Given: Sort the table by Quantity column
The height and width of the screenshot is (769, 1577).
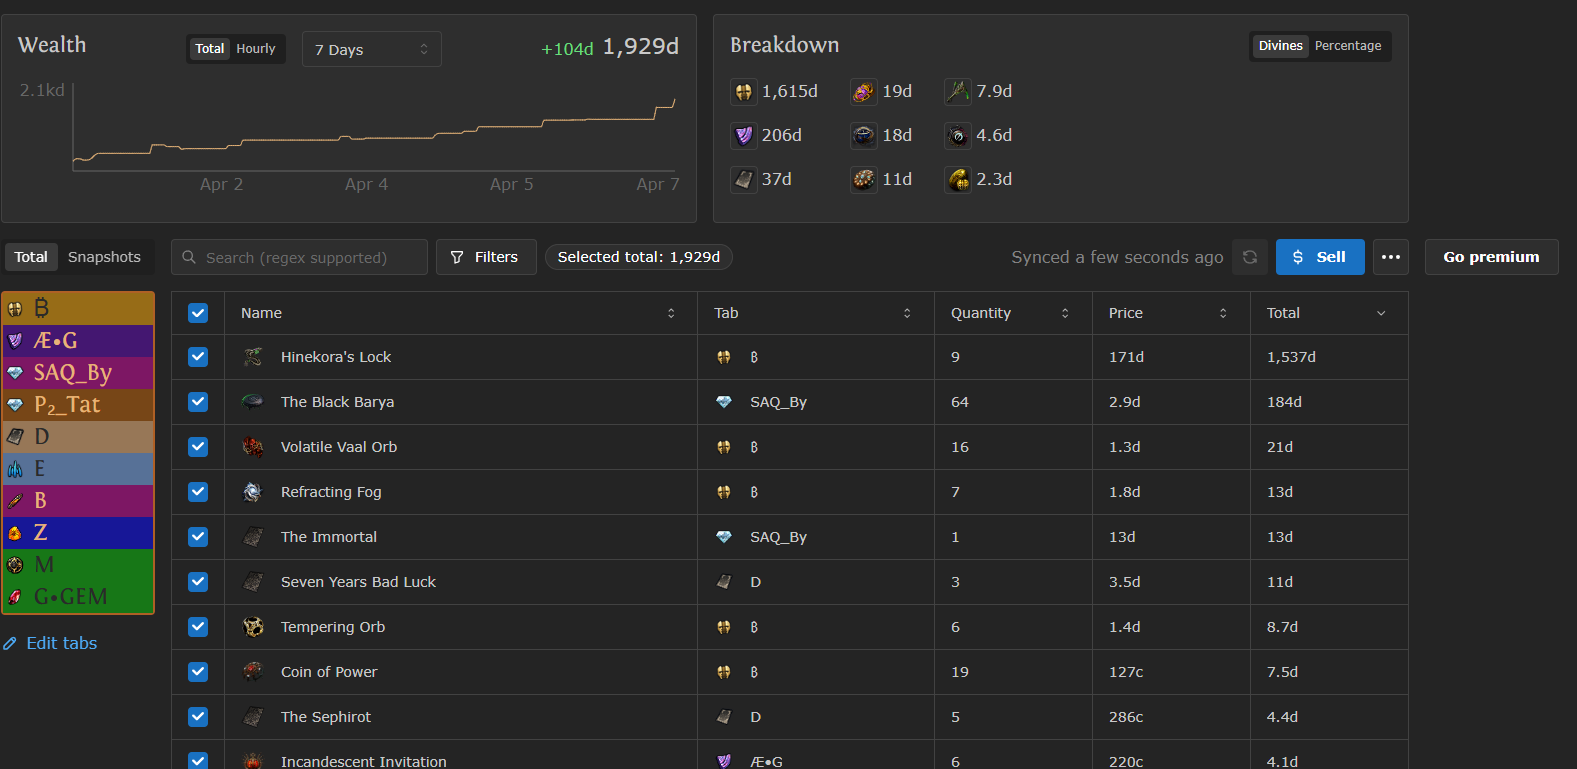Looking at the screenshot, I should (x=1013, y=313).
